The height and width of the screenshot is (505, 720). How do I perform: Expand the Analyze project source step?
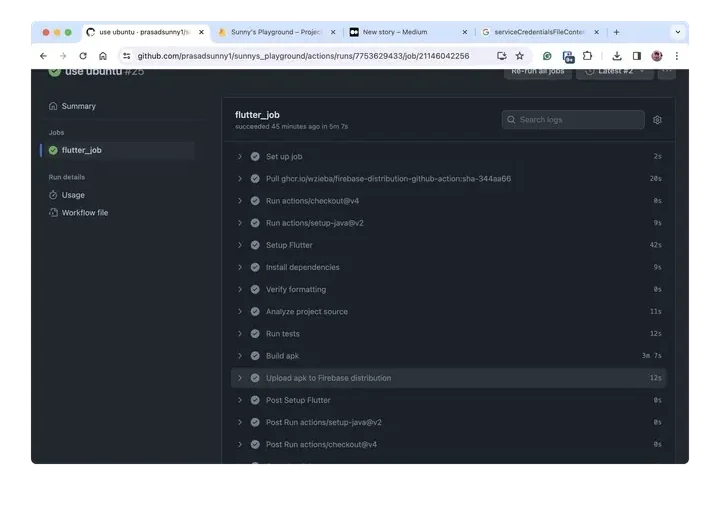240,312
